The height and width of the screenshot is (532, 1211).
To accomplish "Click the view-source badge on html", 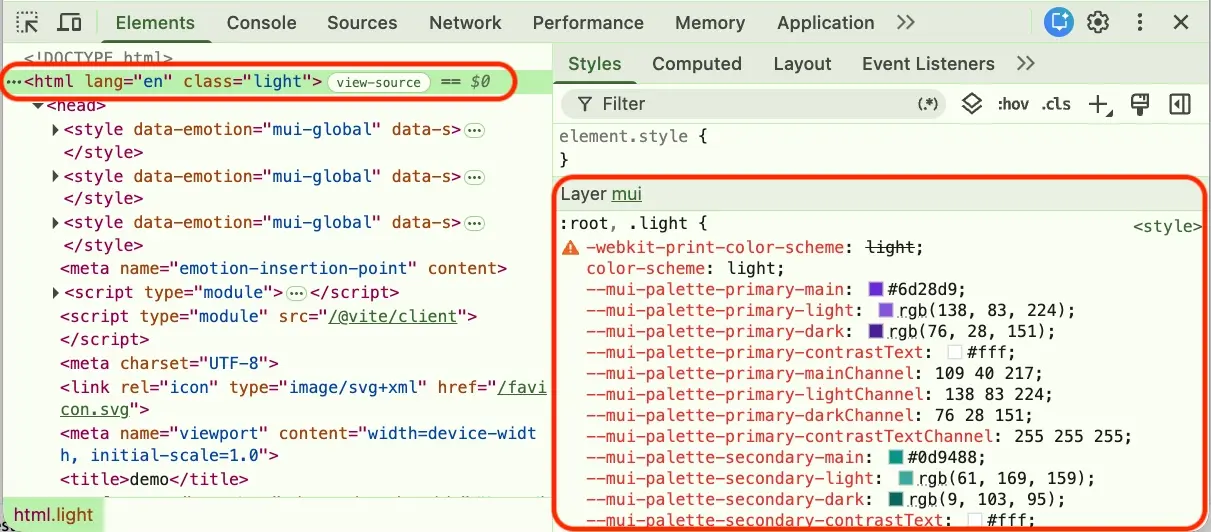I will pyautogui.click(x=379, y=82).
